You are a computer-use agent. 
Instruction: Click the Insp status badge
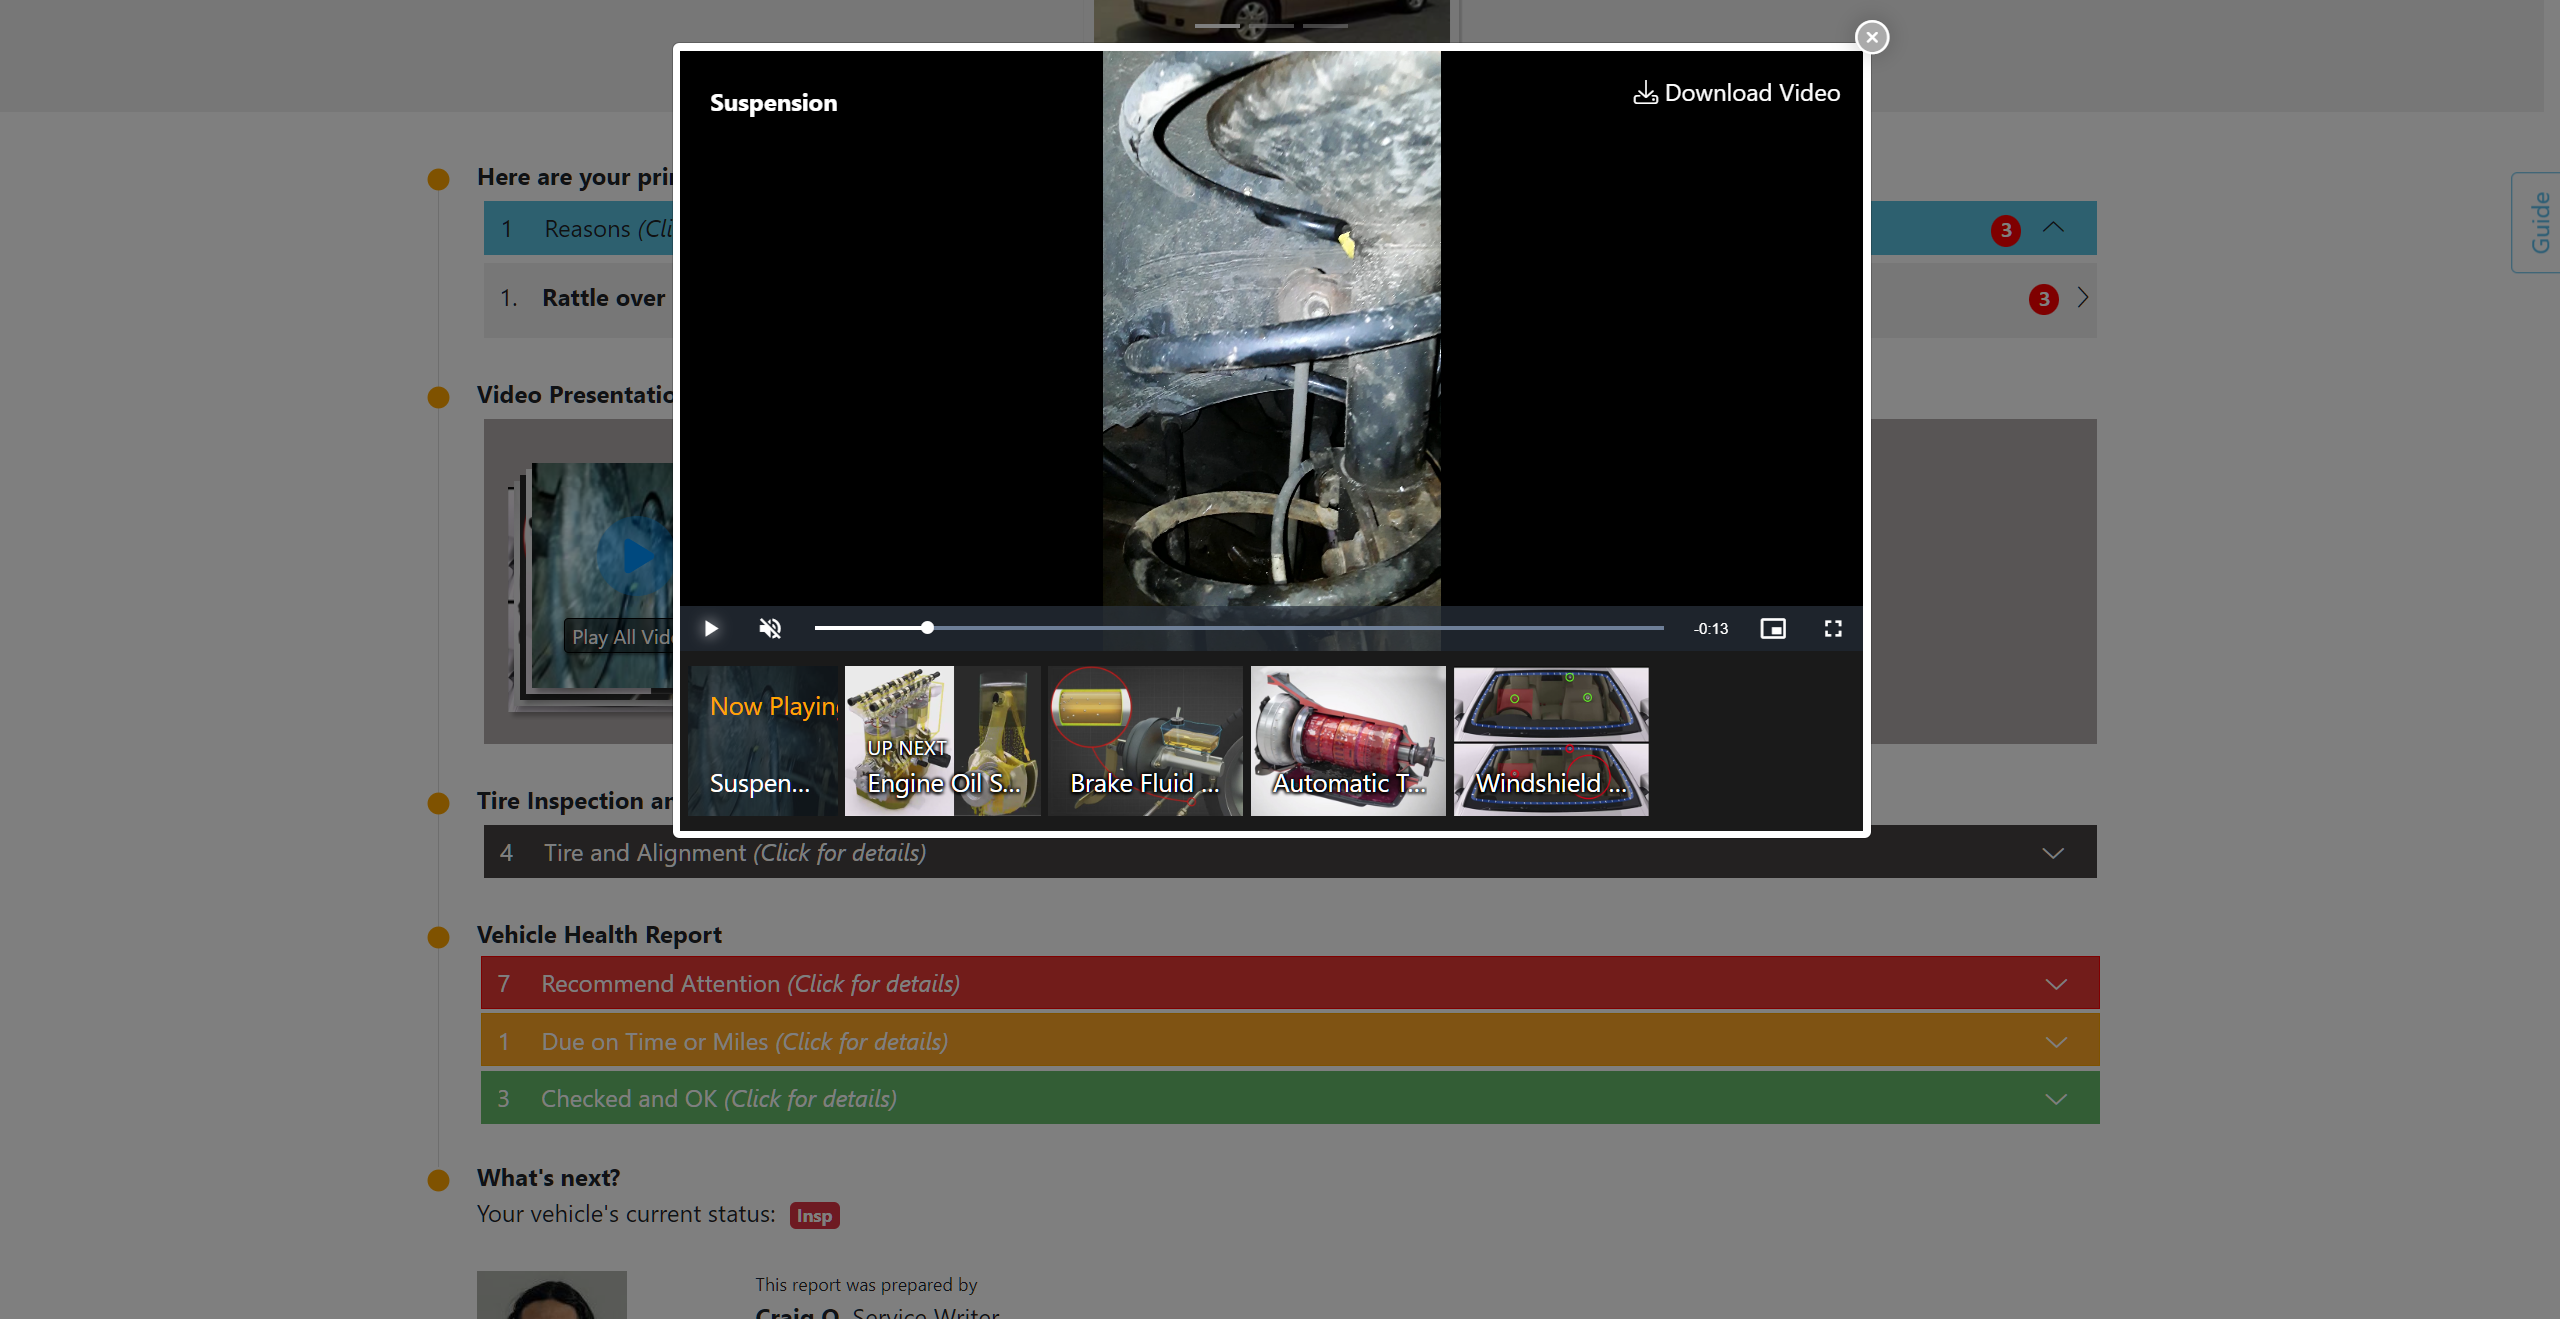tap(814, 1215)
